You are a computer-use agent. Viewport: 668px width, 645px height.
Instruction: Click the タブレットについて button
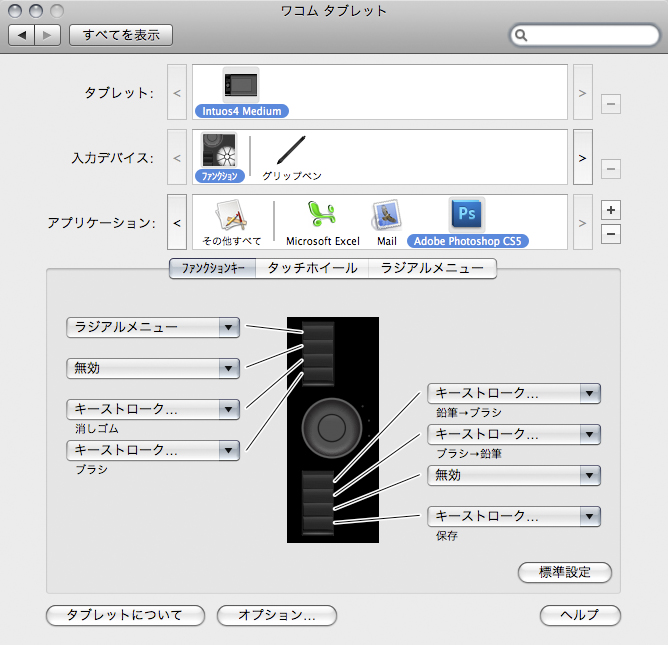click(x=125, y=615)
